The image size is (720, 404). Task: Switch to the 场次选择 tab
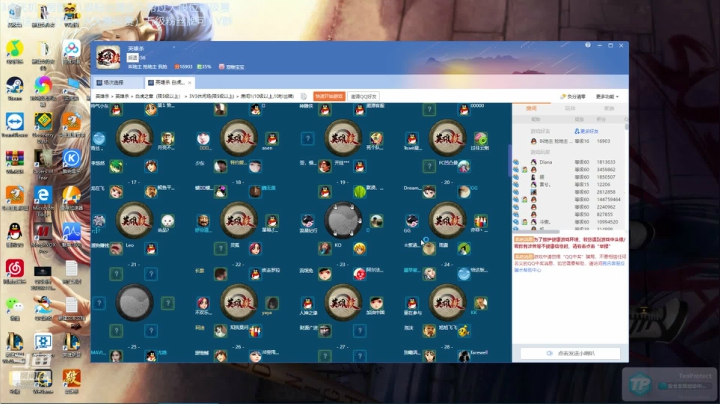[117, 83]
